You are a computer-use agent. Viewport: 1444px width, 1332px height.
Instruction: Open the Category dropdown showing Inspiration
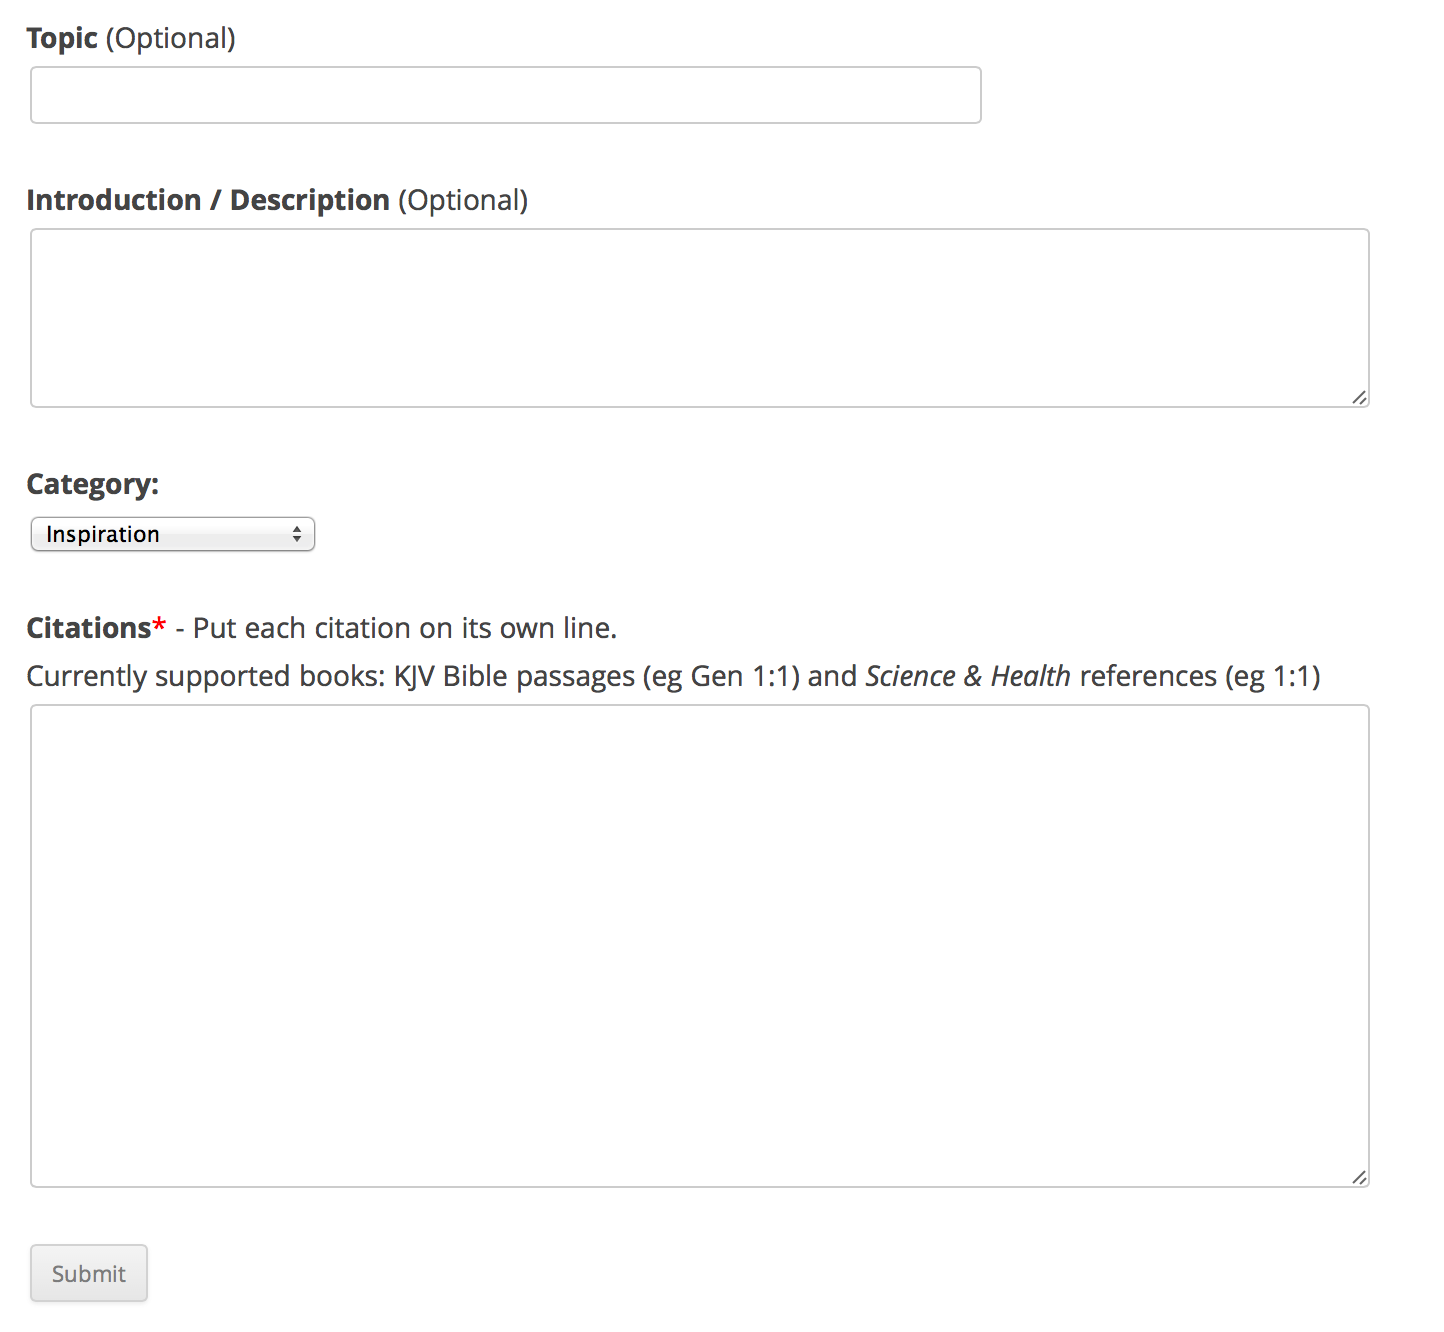172,534
